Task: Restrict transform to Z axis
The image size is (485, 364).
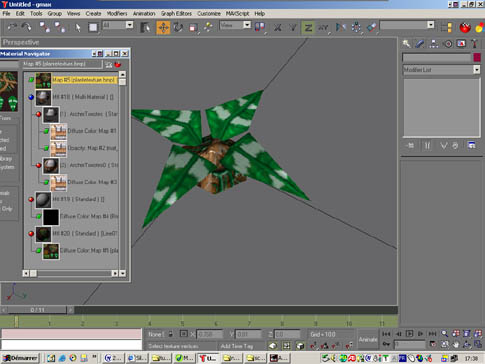Action: coord(308,27)
